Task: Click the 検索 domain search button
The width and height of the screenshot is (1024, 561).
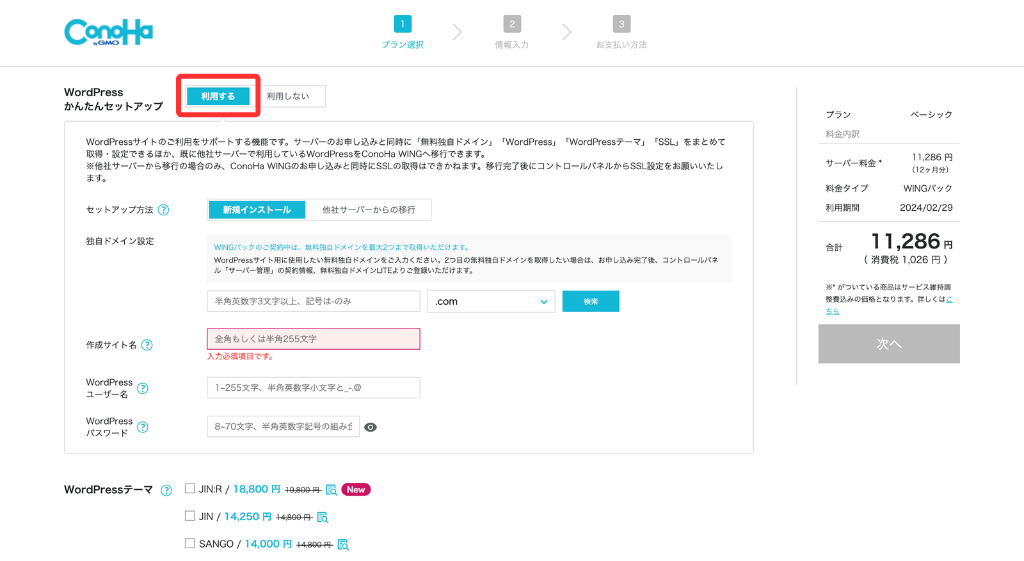Action: point(590,301)
